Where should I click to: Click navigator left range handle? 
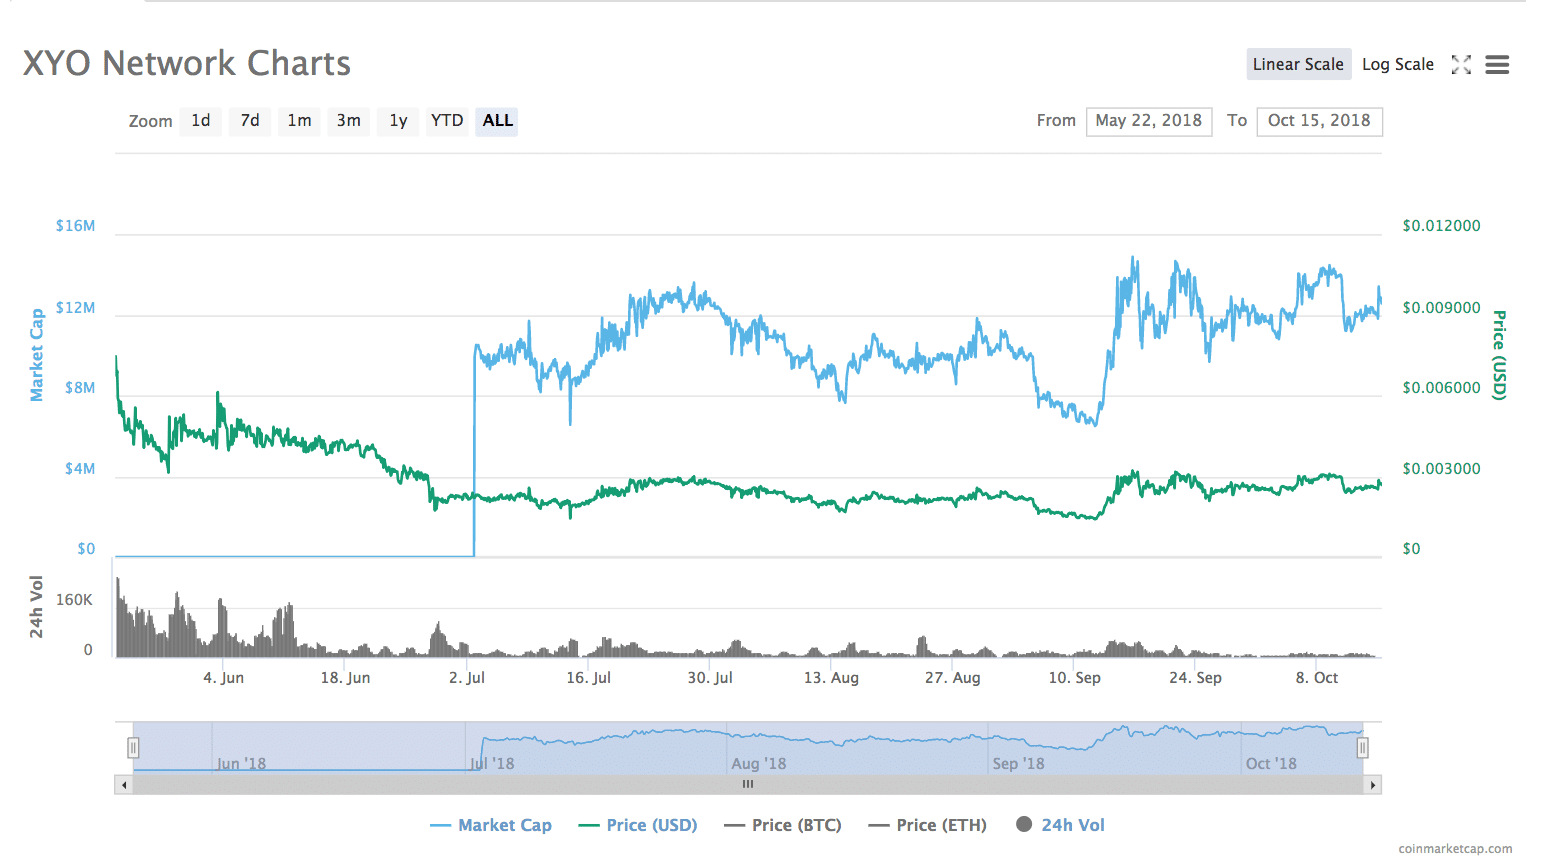[133, 747]
